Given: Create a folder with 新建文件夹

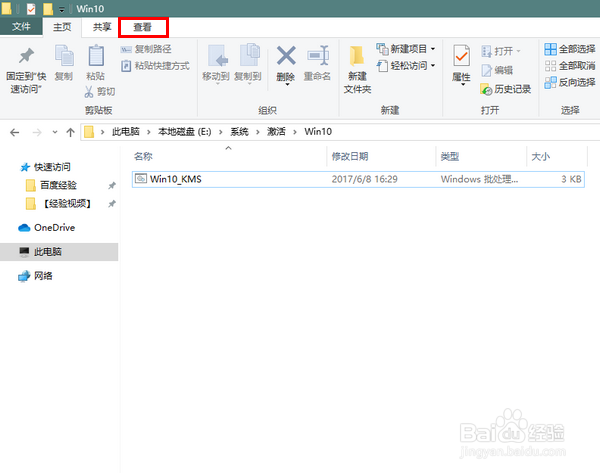Looking at the screenshot, I should (x=357, y=70).
